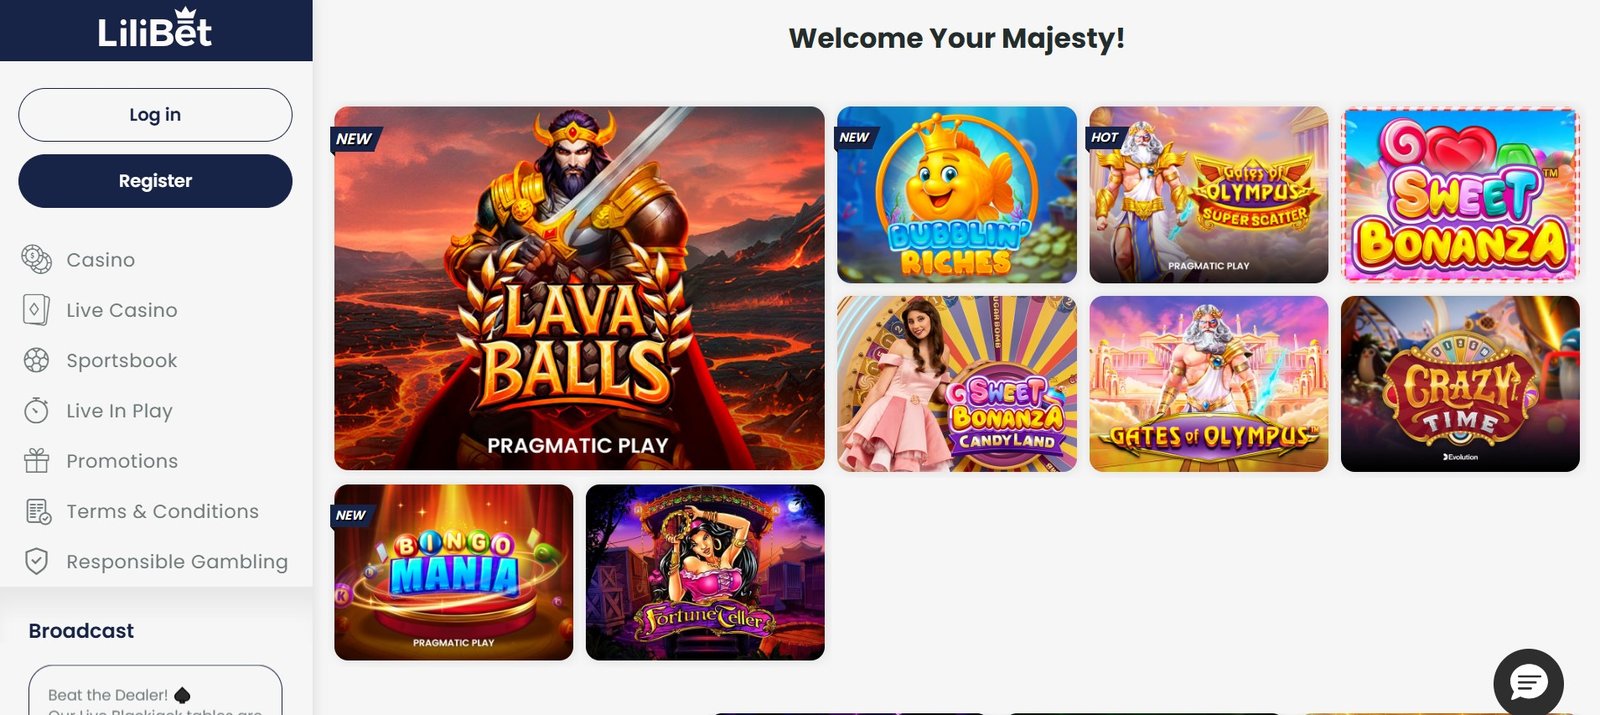Click the Terms & Conditions document icon
The width and height of the screenshot is (1600, 715).
(38, 511)
